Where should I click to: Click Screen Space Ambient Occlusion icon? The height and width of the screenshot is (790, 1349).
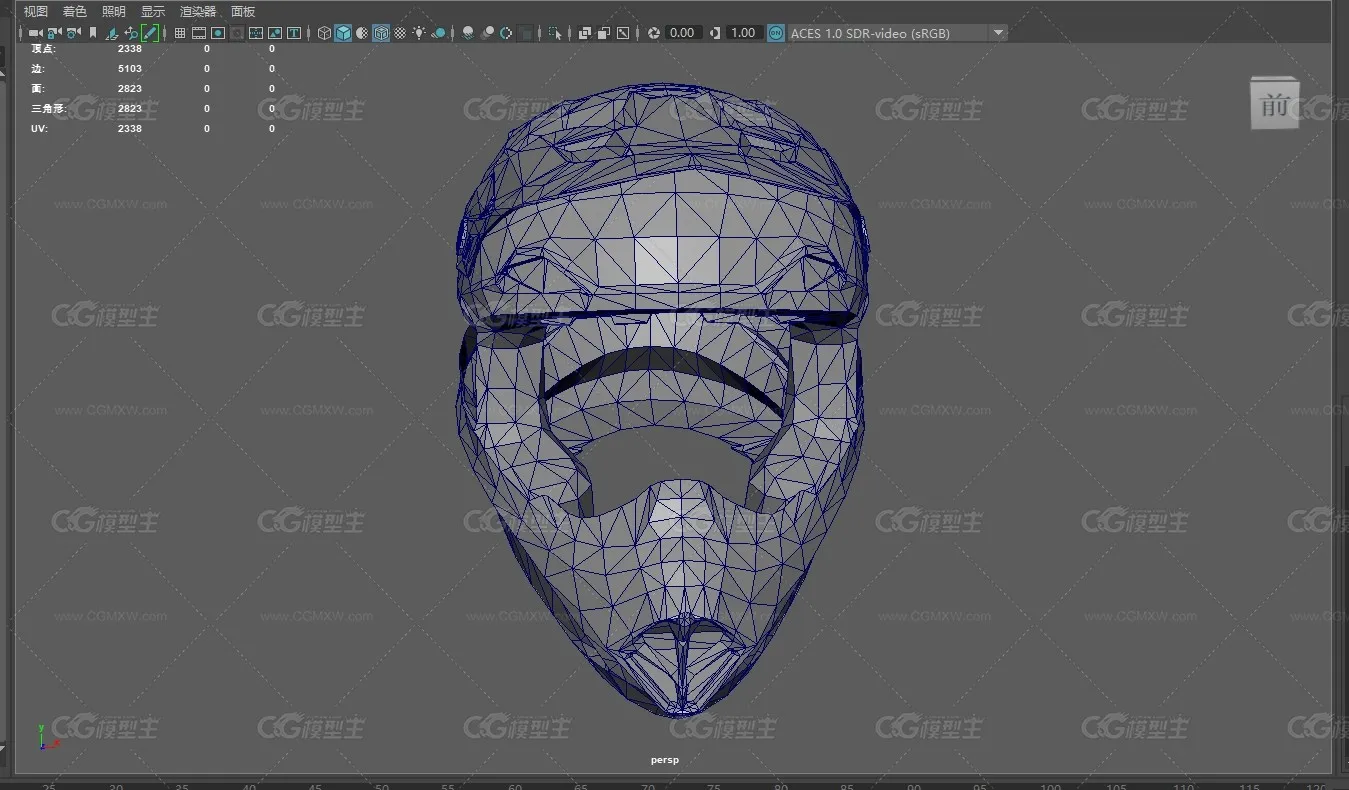point(468,33)
